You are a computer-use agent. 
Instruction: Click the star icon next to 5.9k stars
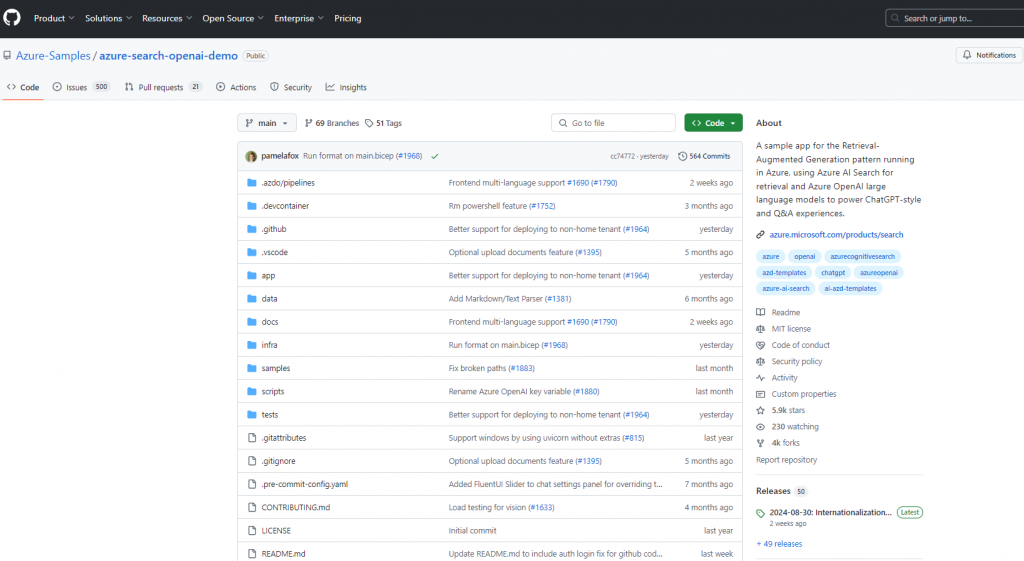760,410
